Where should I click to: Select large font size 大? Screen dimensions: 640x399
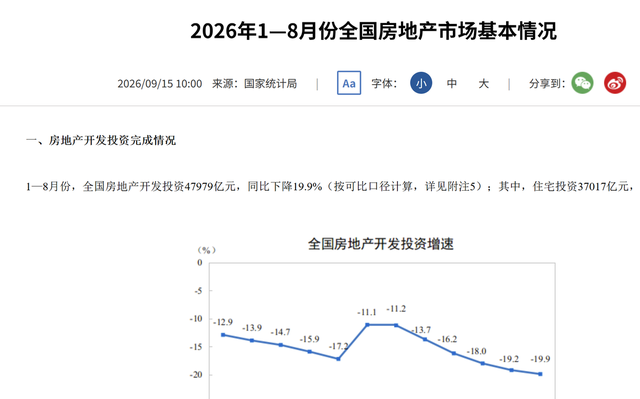click(x=483, y=83)
